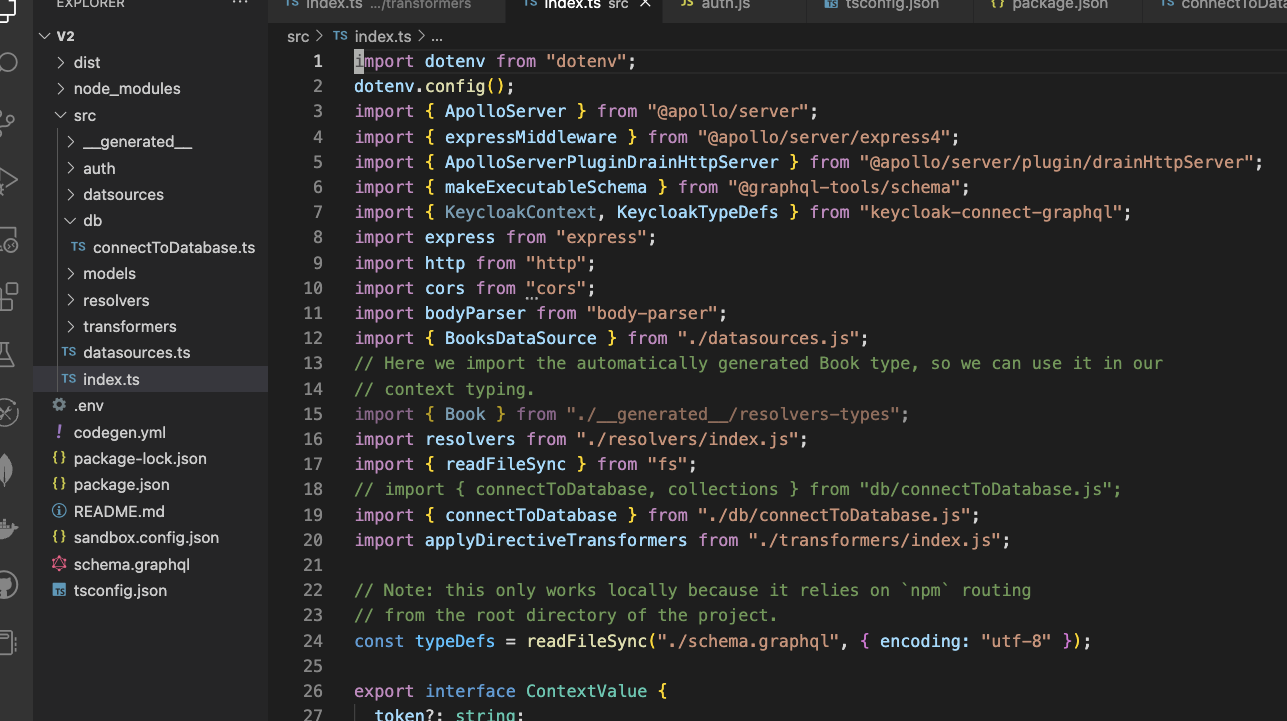Click "./schema.graphql" string on line 24
This screenshot has width=1287, height=721.
coord(748,641)
